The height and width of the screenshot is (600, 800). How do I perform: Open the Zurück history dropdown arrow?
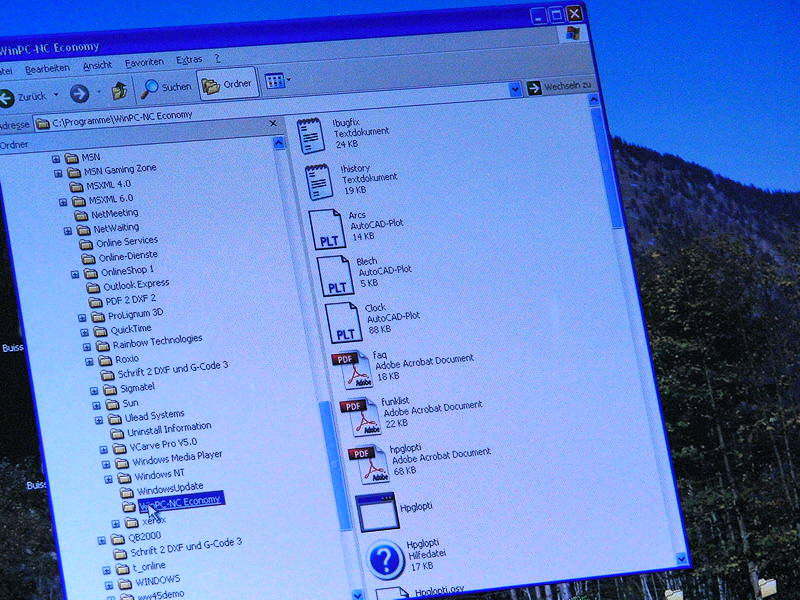click(x=56, y=95)
